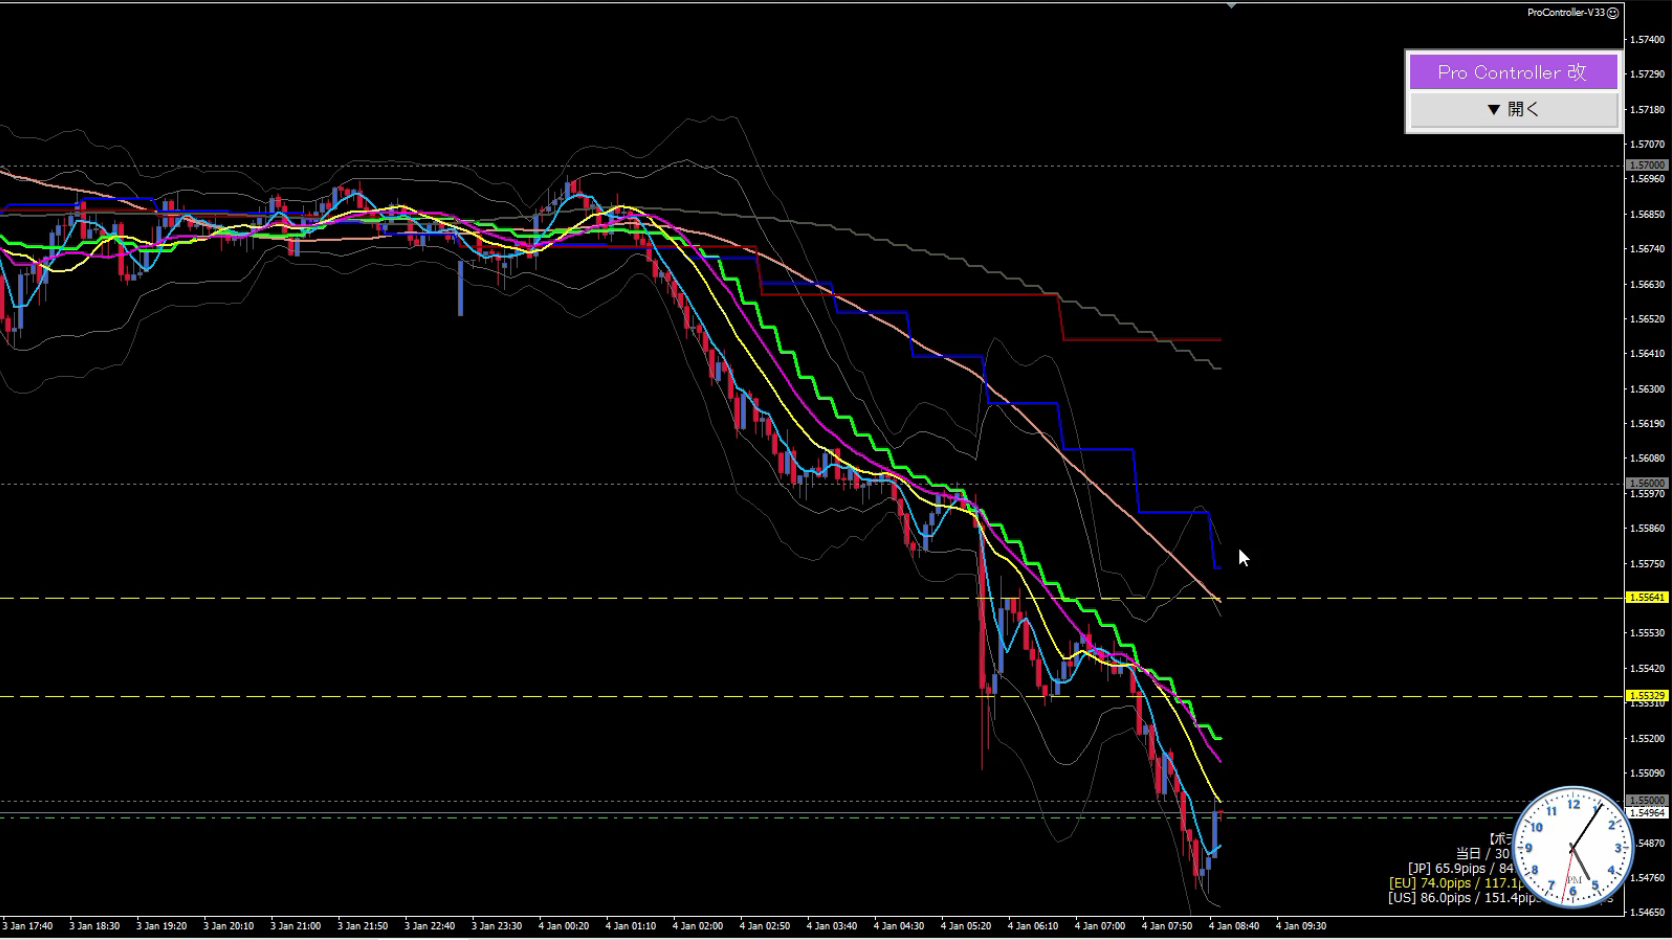
Task: Click the analog clock widget
Action: (x=1573, y=848)
